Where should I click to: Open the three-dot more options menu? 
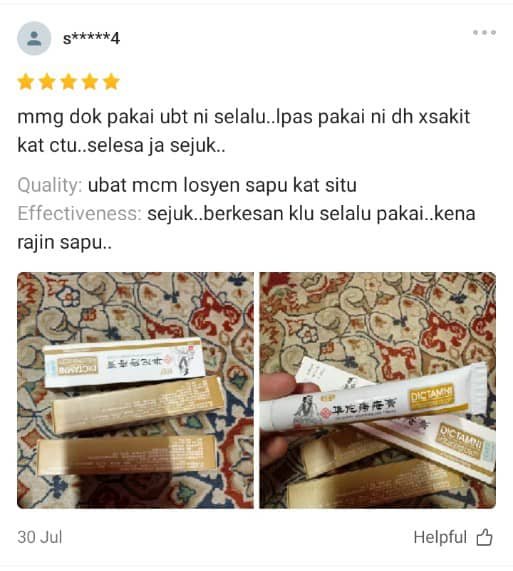click(484, 32)
